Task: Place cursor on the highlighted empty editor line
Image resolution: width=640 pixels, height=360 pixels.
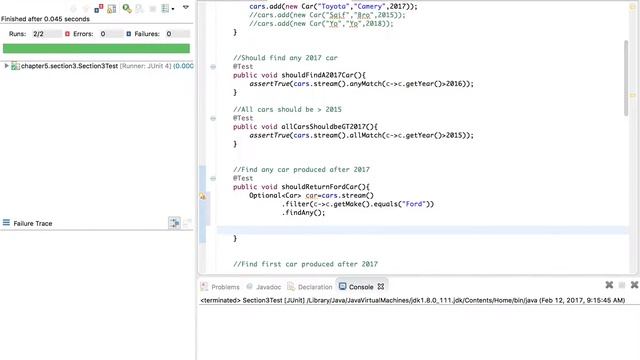Action: point(423,230)
